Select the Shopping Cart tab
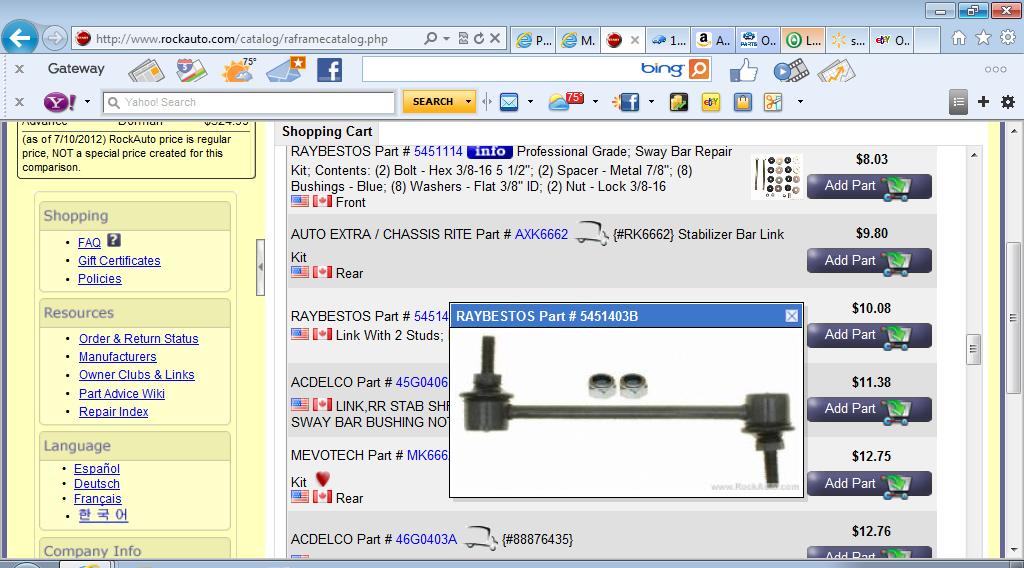The image size is (1024, 568). coord(327,131)
